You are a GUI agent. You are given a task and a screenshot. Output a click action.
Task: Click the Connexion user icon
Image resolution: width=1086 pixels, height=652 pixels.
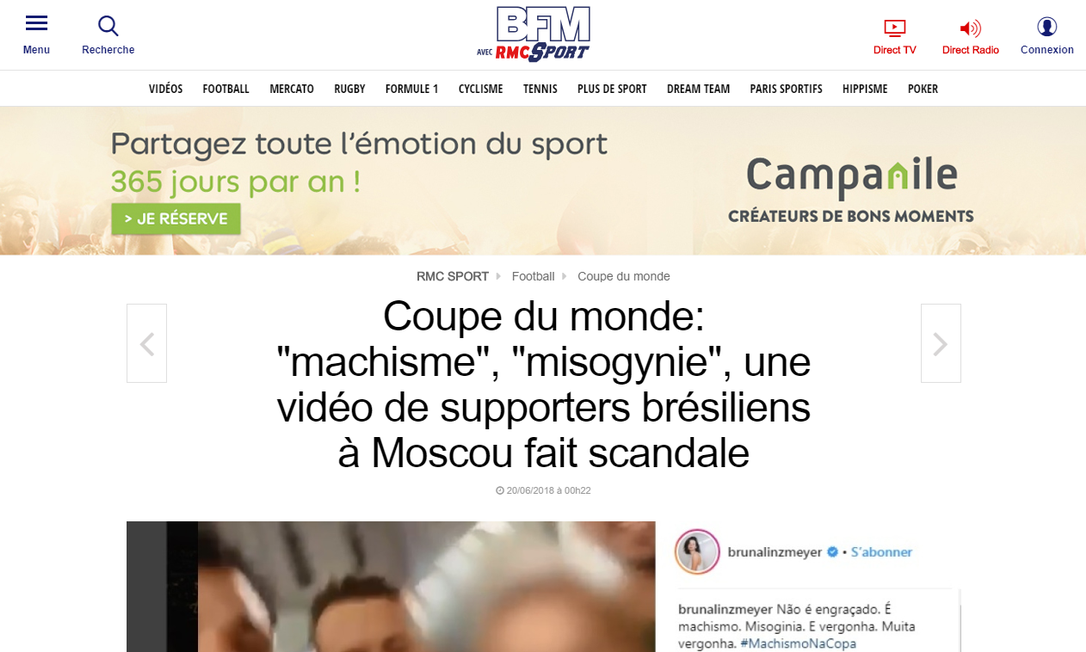click(1047, 26)
